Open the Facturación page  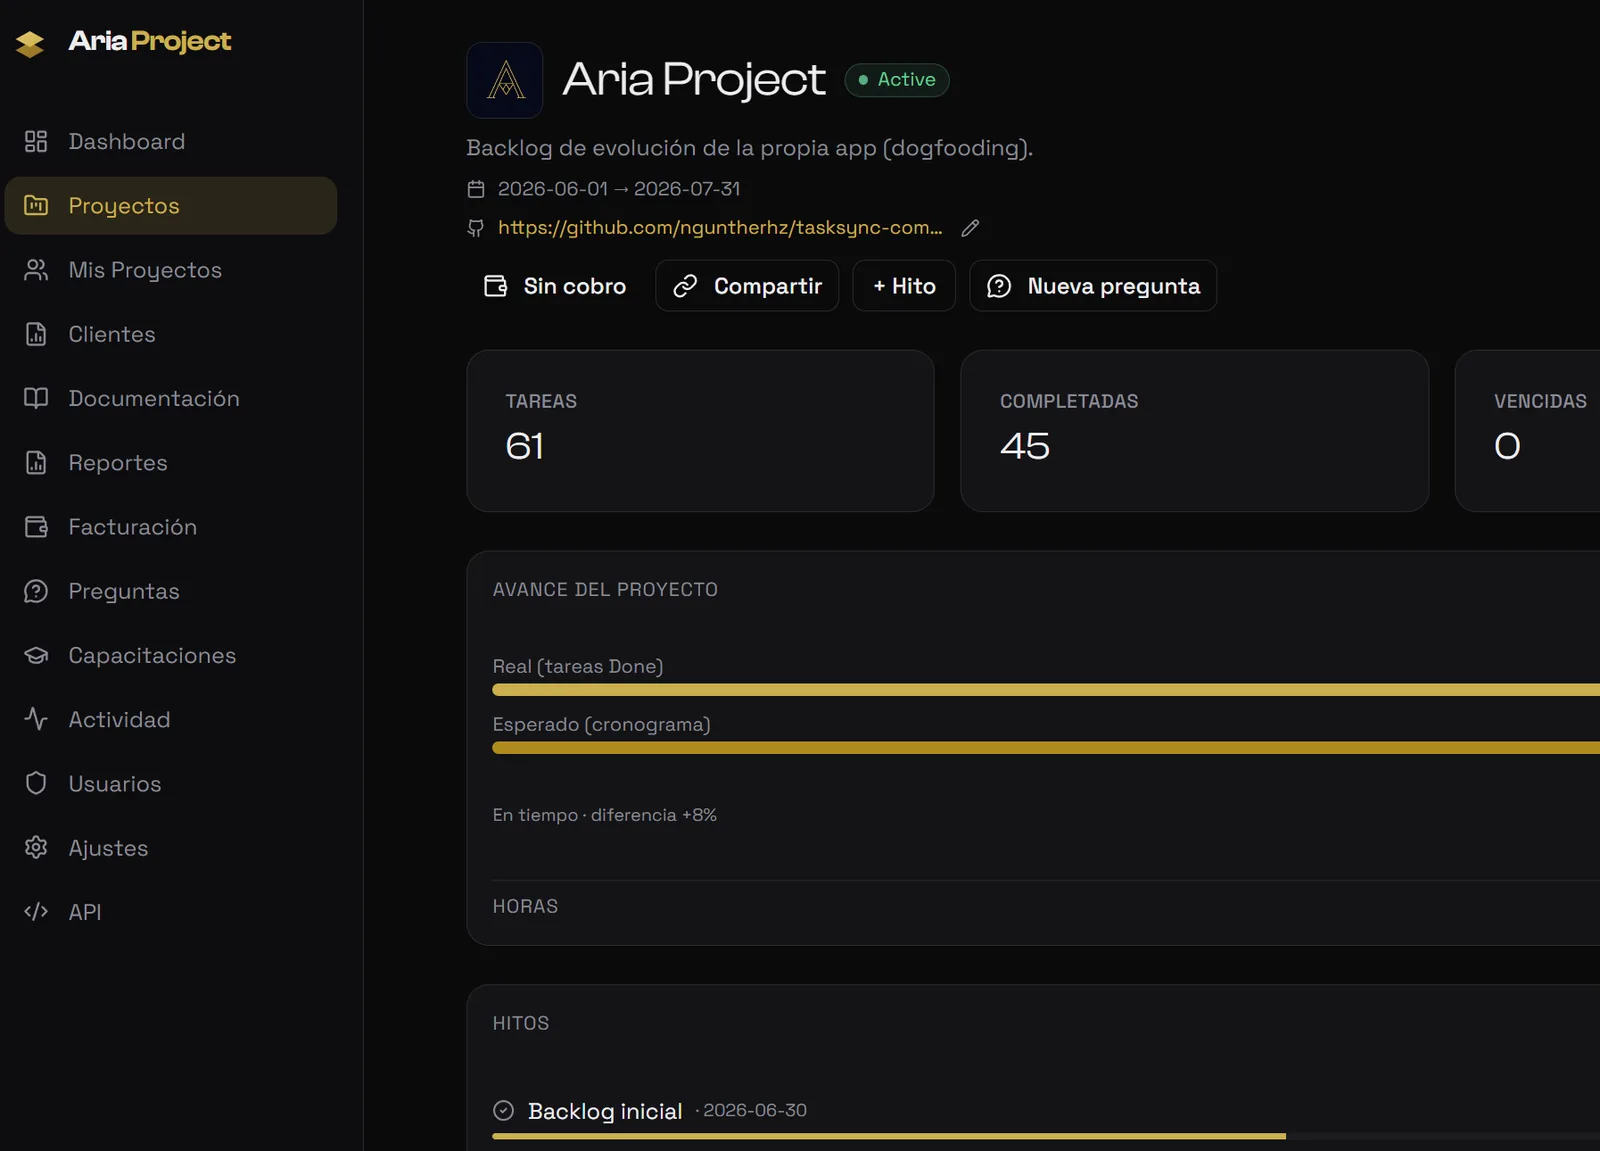pyautogui.click(x=171, y=527)
